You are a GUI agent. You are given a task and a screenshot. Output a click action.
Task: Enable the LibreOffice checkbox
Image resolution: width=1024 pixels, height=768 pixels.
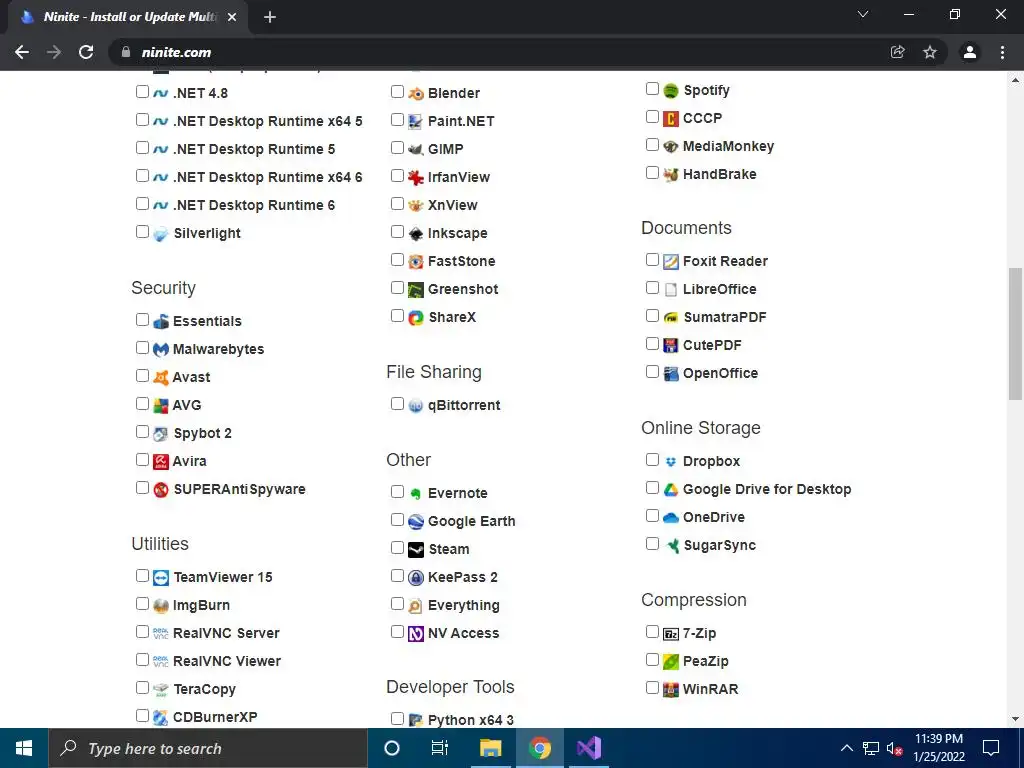tap(652, 287)
